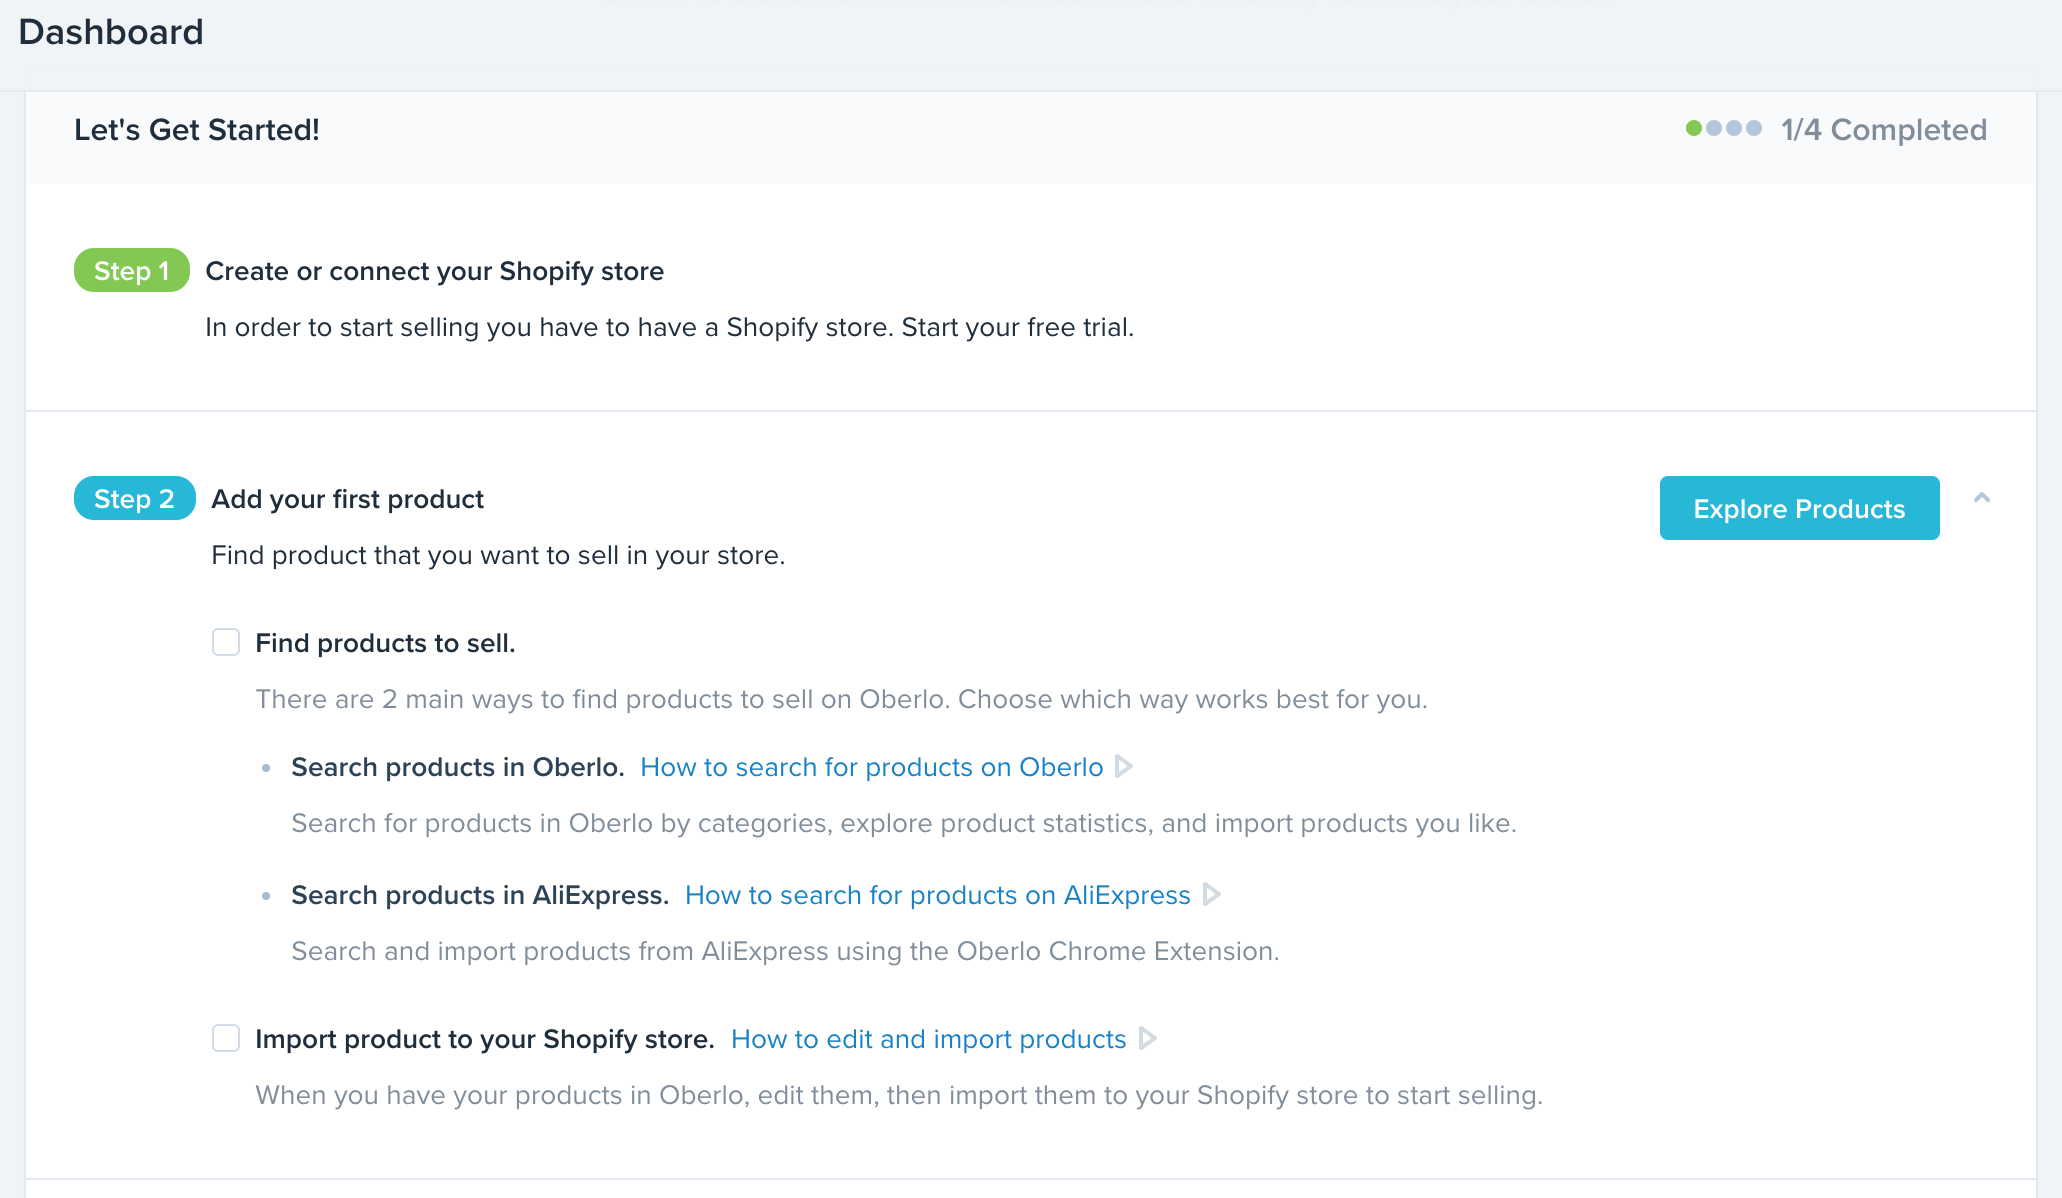Screen dimensions: 2062x1198
Task: Click the green Step 1 badge
Action: tap(131, 270)
